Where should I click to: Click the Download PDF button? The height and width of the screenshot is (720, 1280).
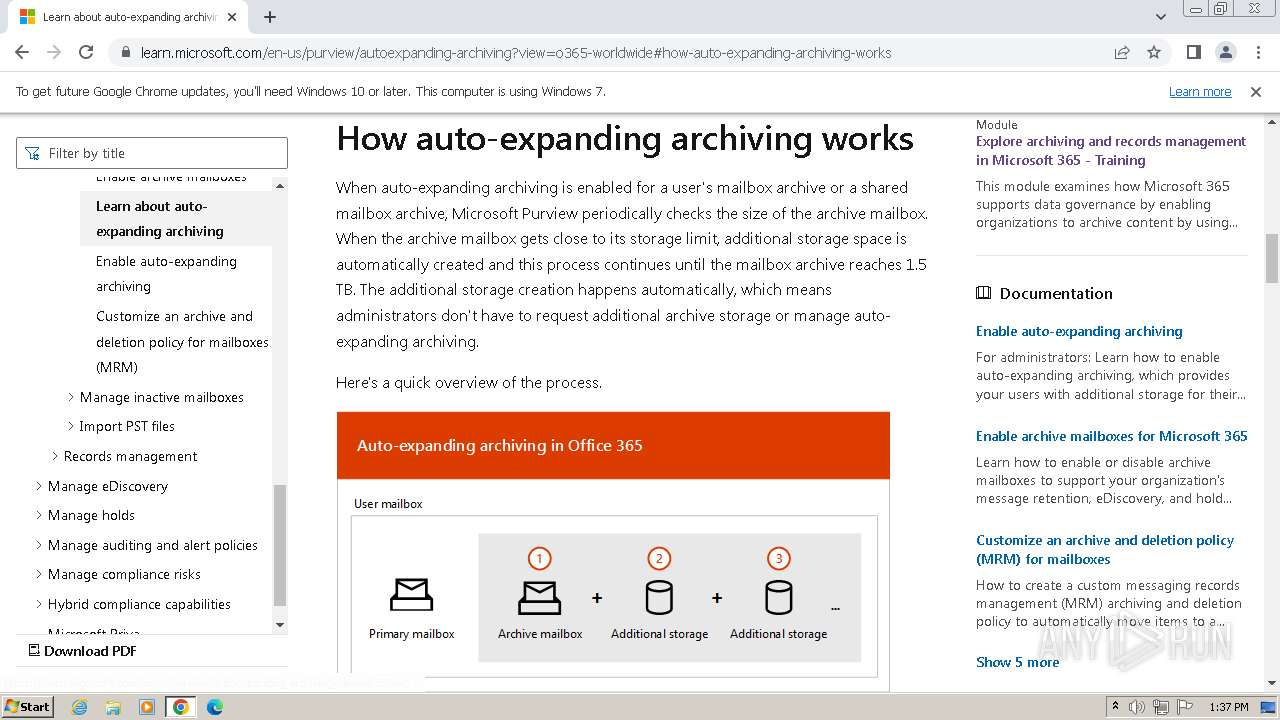(x=82, y=651)
